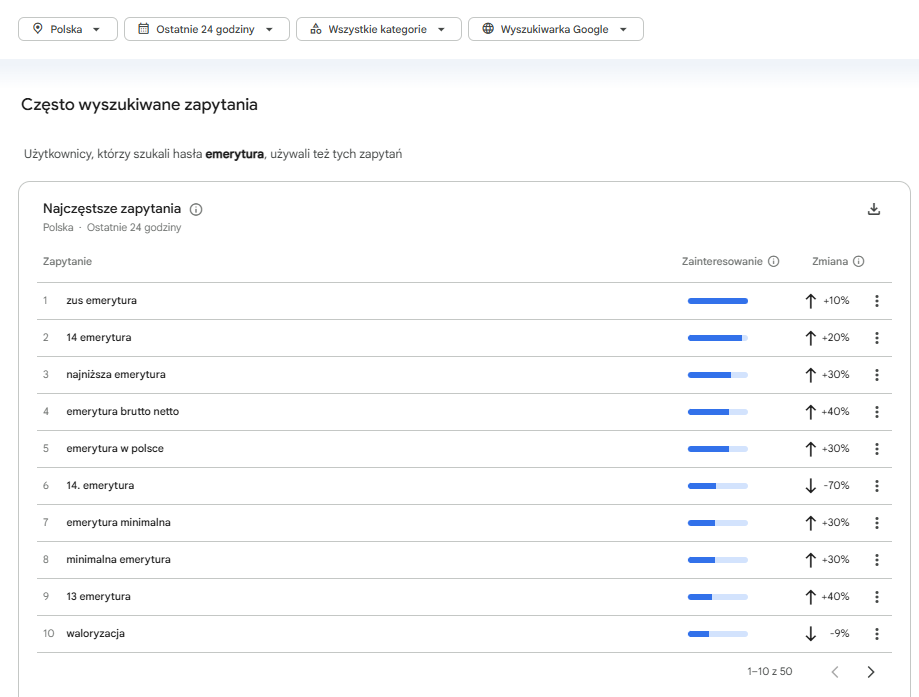Screen dimensions: 919x697
Task: Select the query emerytura minimalna
Action: tap(118, 522)
